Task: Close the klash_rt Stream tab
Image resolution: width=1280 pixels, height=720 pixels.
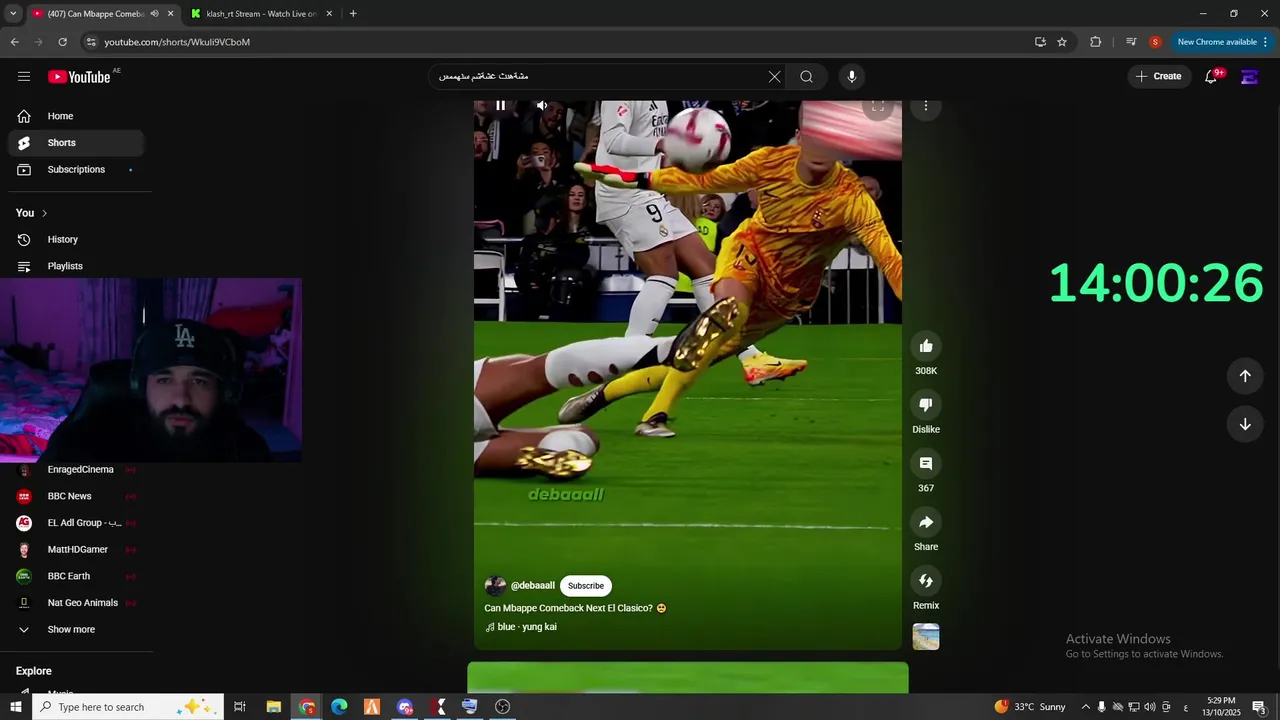Action: pos(329,14)
